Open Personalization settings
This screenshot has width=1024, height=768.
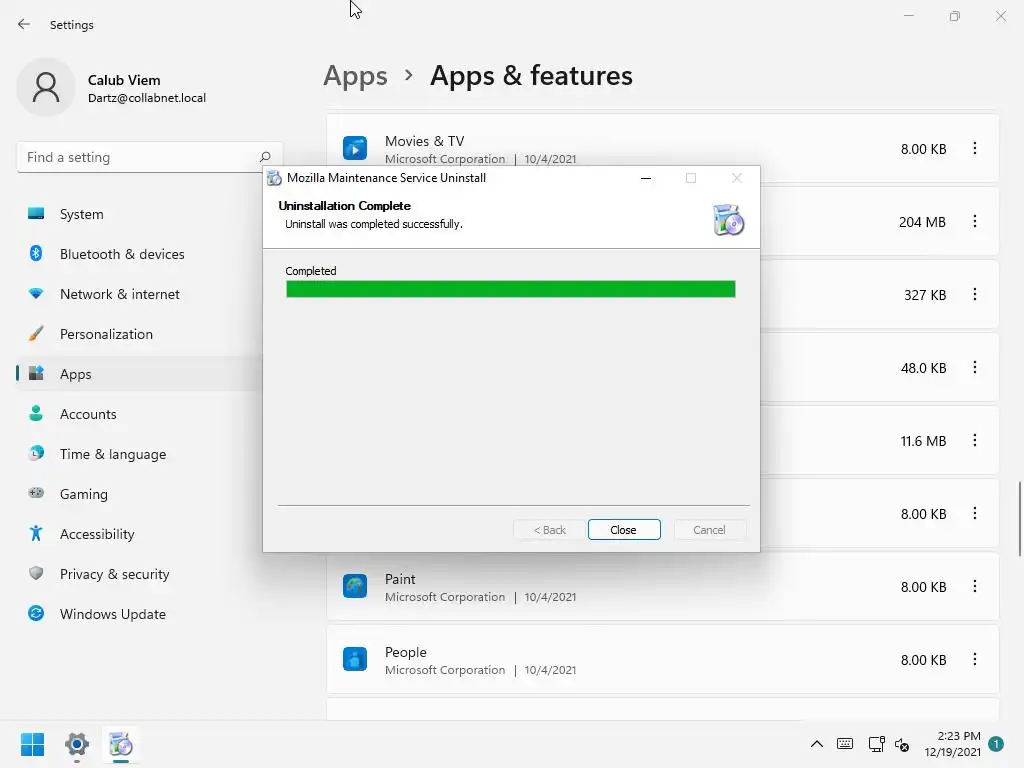pos(138,334)
